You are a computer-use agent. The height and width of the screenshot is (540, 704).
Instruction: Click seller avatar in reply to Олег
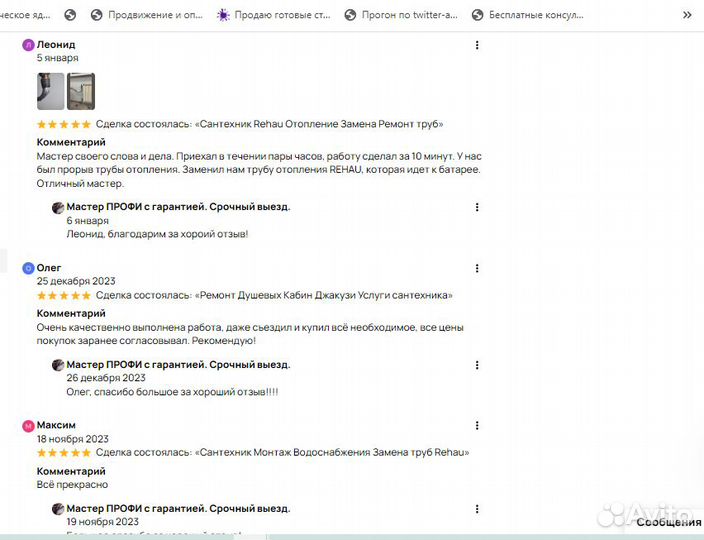58,365
